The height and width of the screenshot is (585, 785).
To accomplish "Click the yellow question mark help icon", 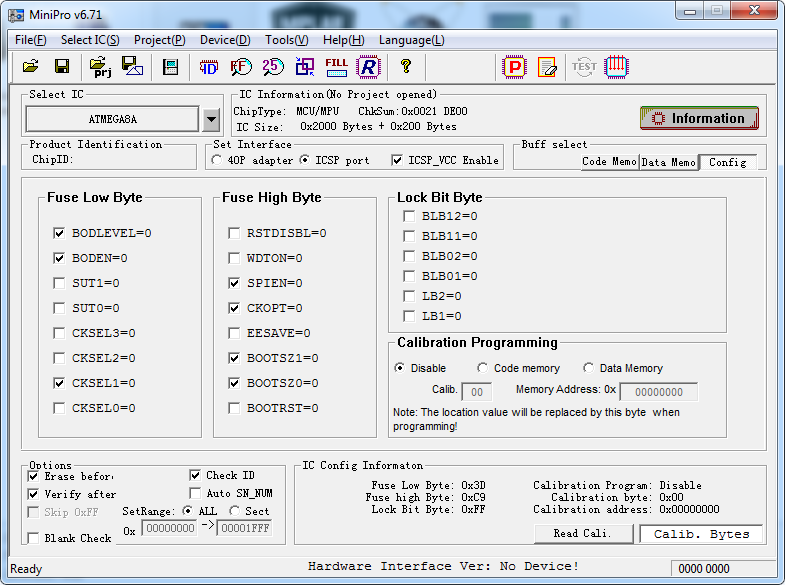I will click(406, 66).
